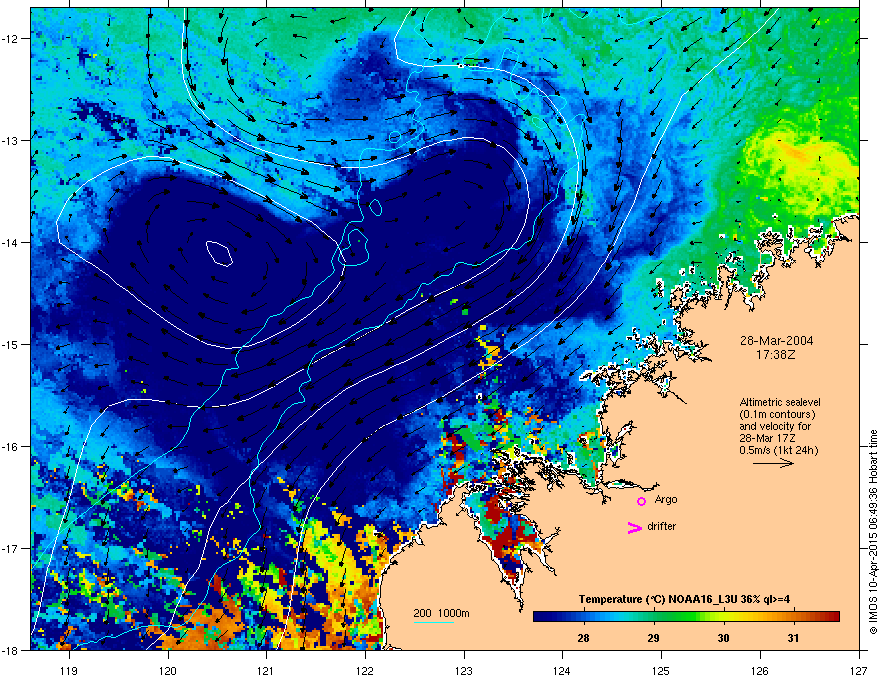Click the color bar value 29
This screenshot has width=880, height=680.
(653, 638)
